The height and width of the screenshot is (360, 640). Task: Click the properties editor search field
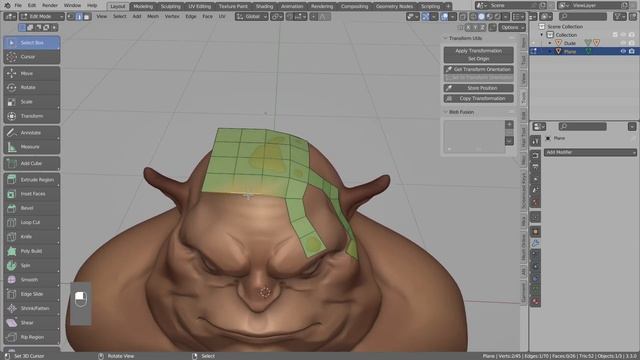(582, 127)
